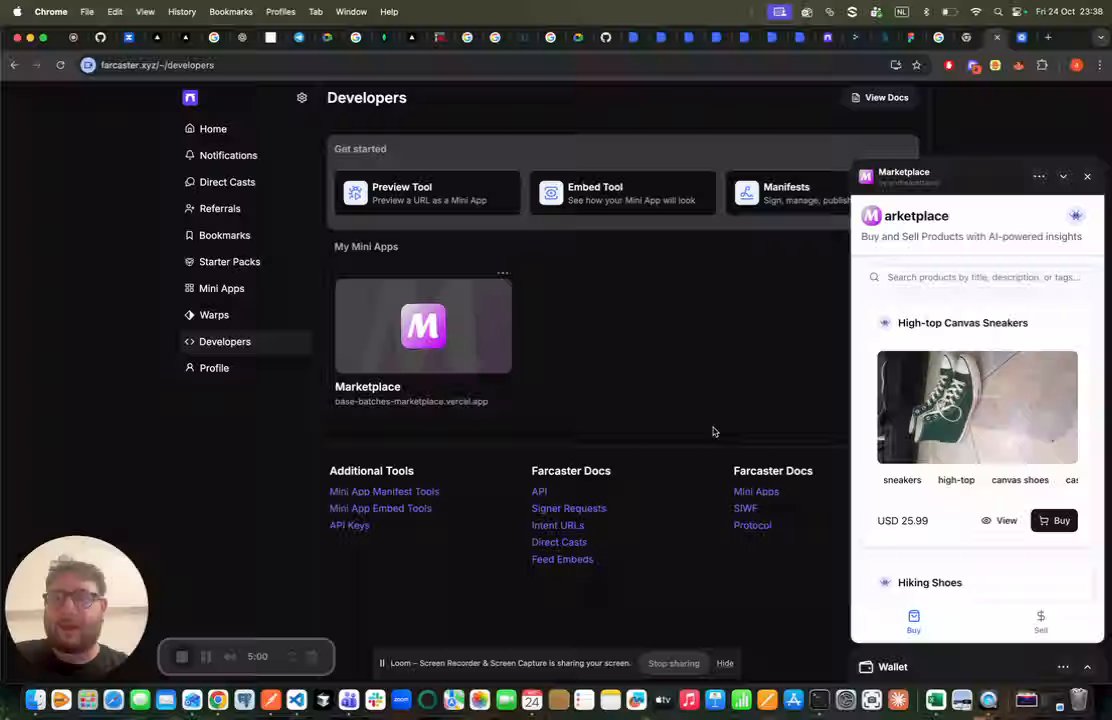Click the High-top Canvas Sneakers image
Screen dimensions: 1112x720
click(977, 407)
